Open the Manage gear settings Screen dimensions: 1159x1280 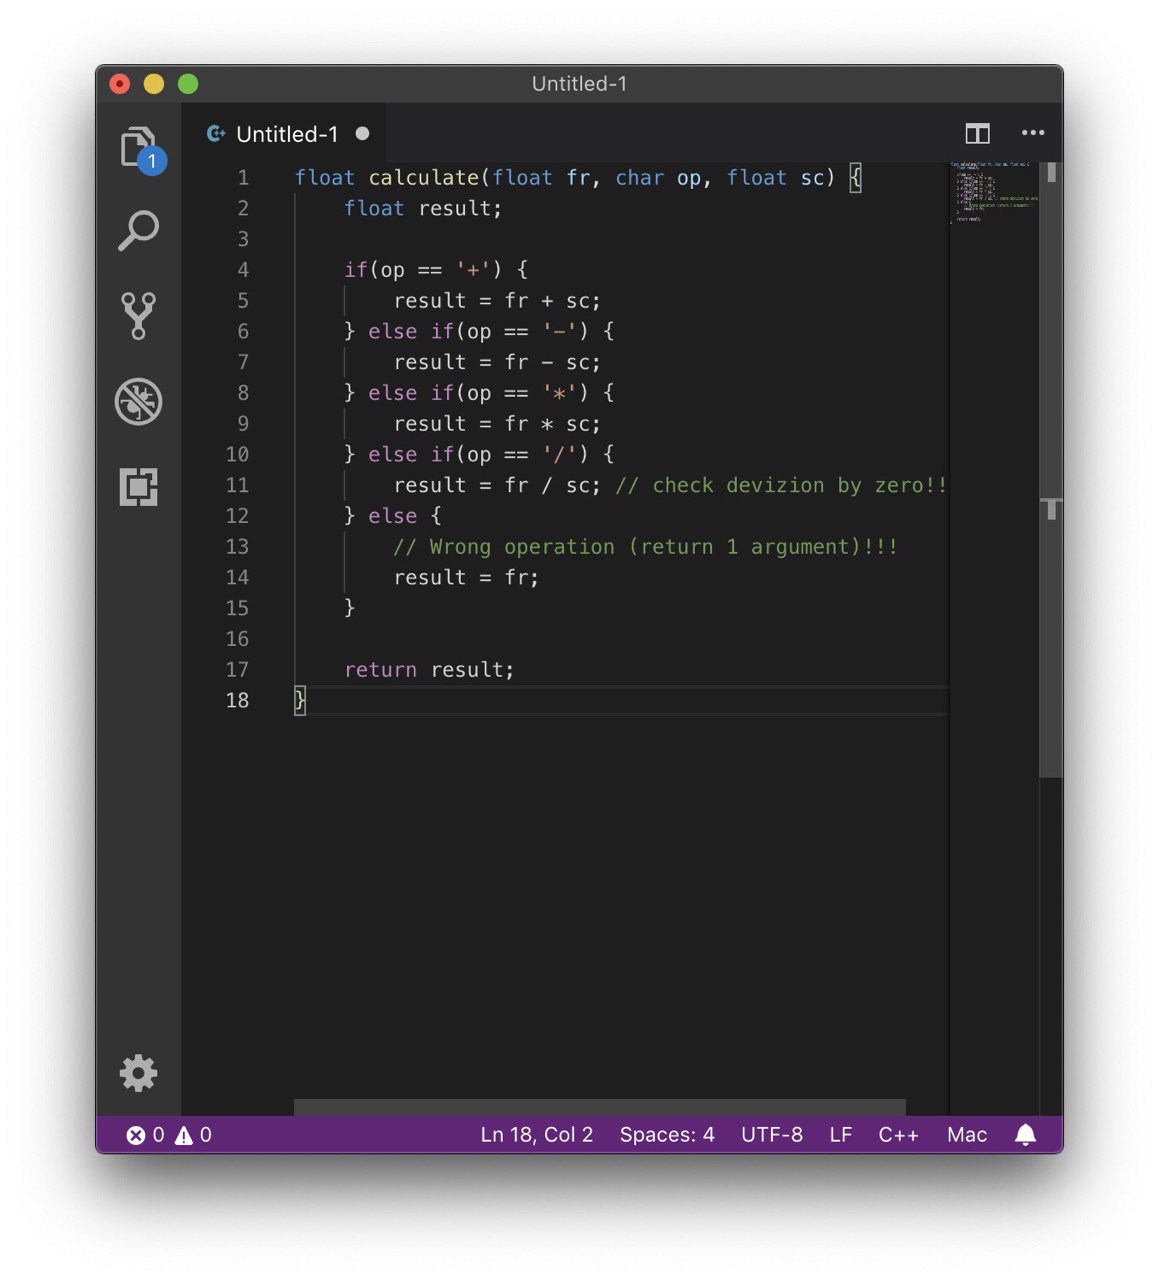pyautogui.click(x=139, y=1073)
